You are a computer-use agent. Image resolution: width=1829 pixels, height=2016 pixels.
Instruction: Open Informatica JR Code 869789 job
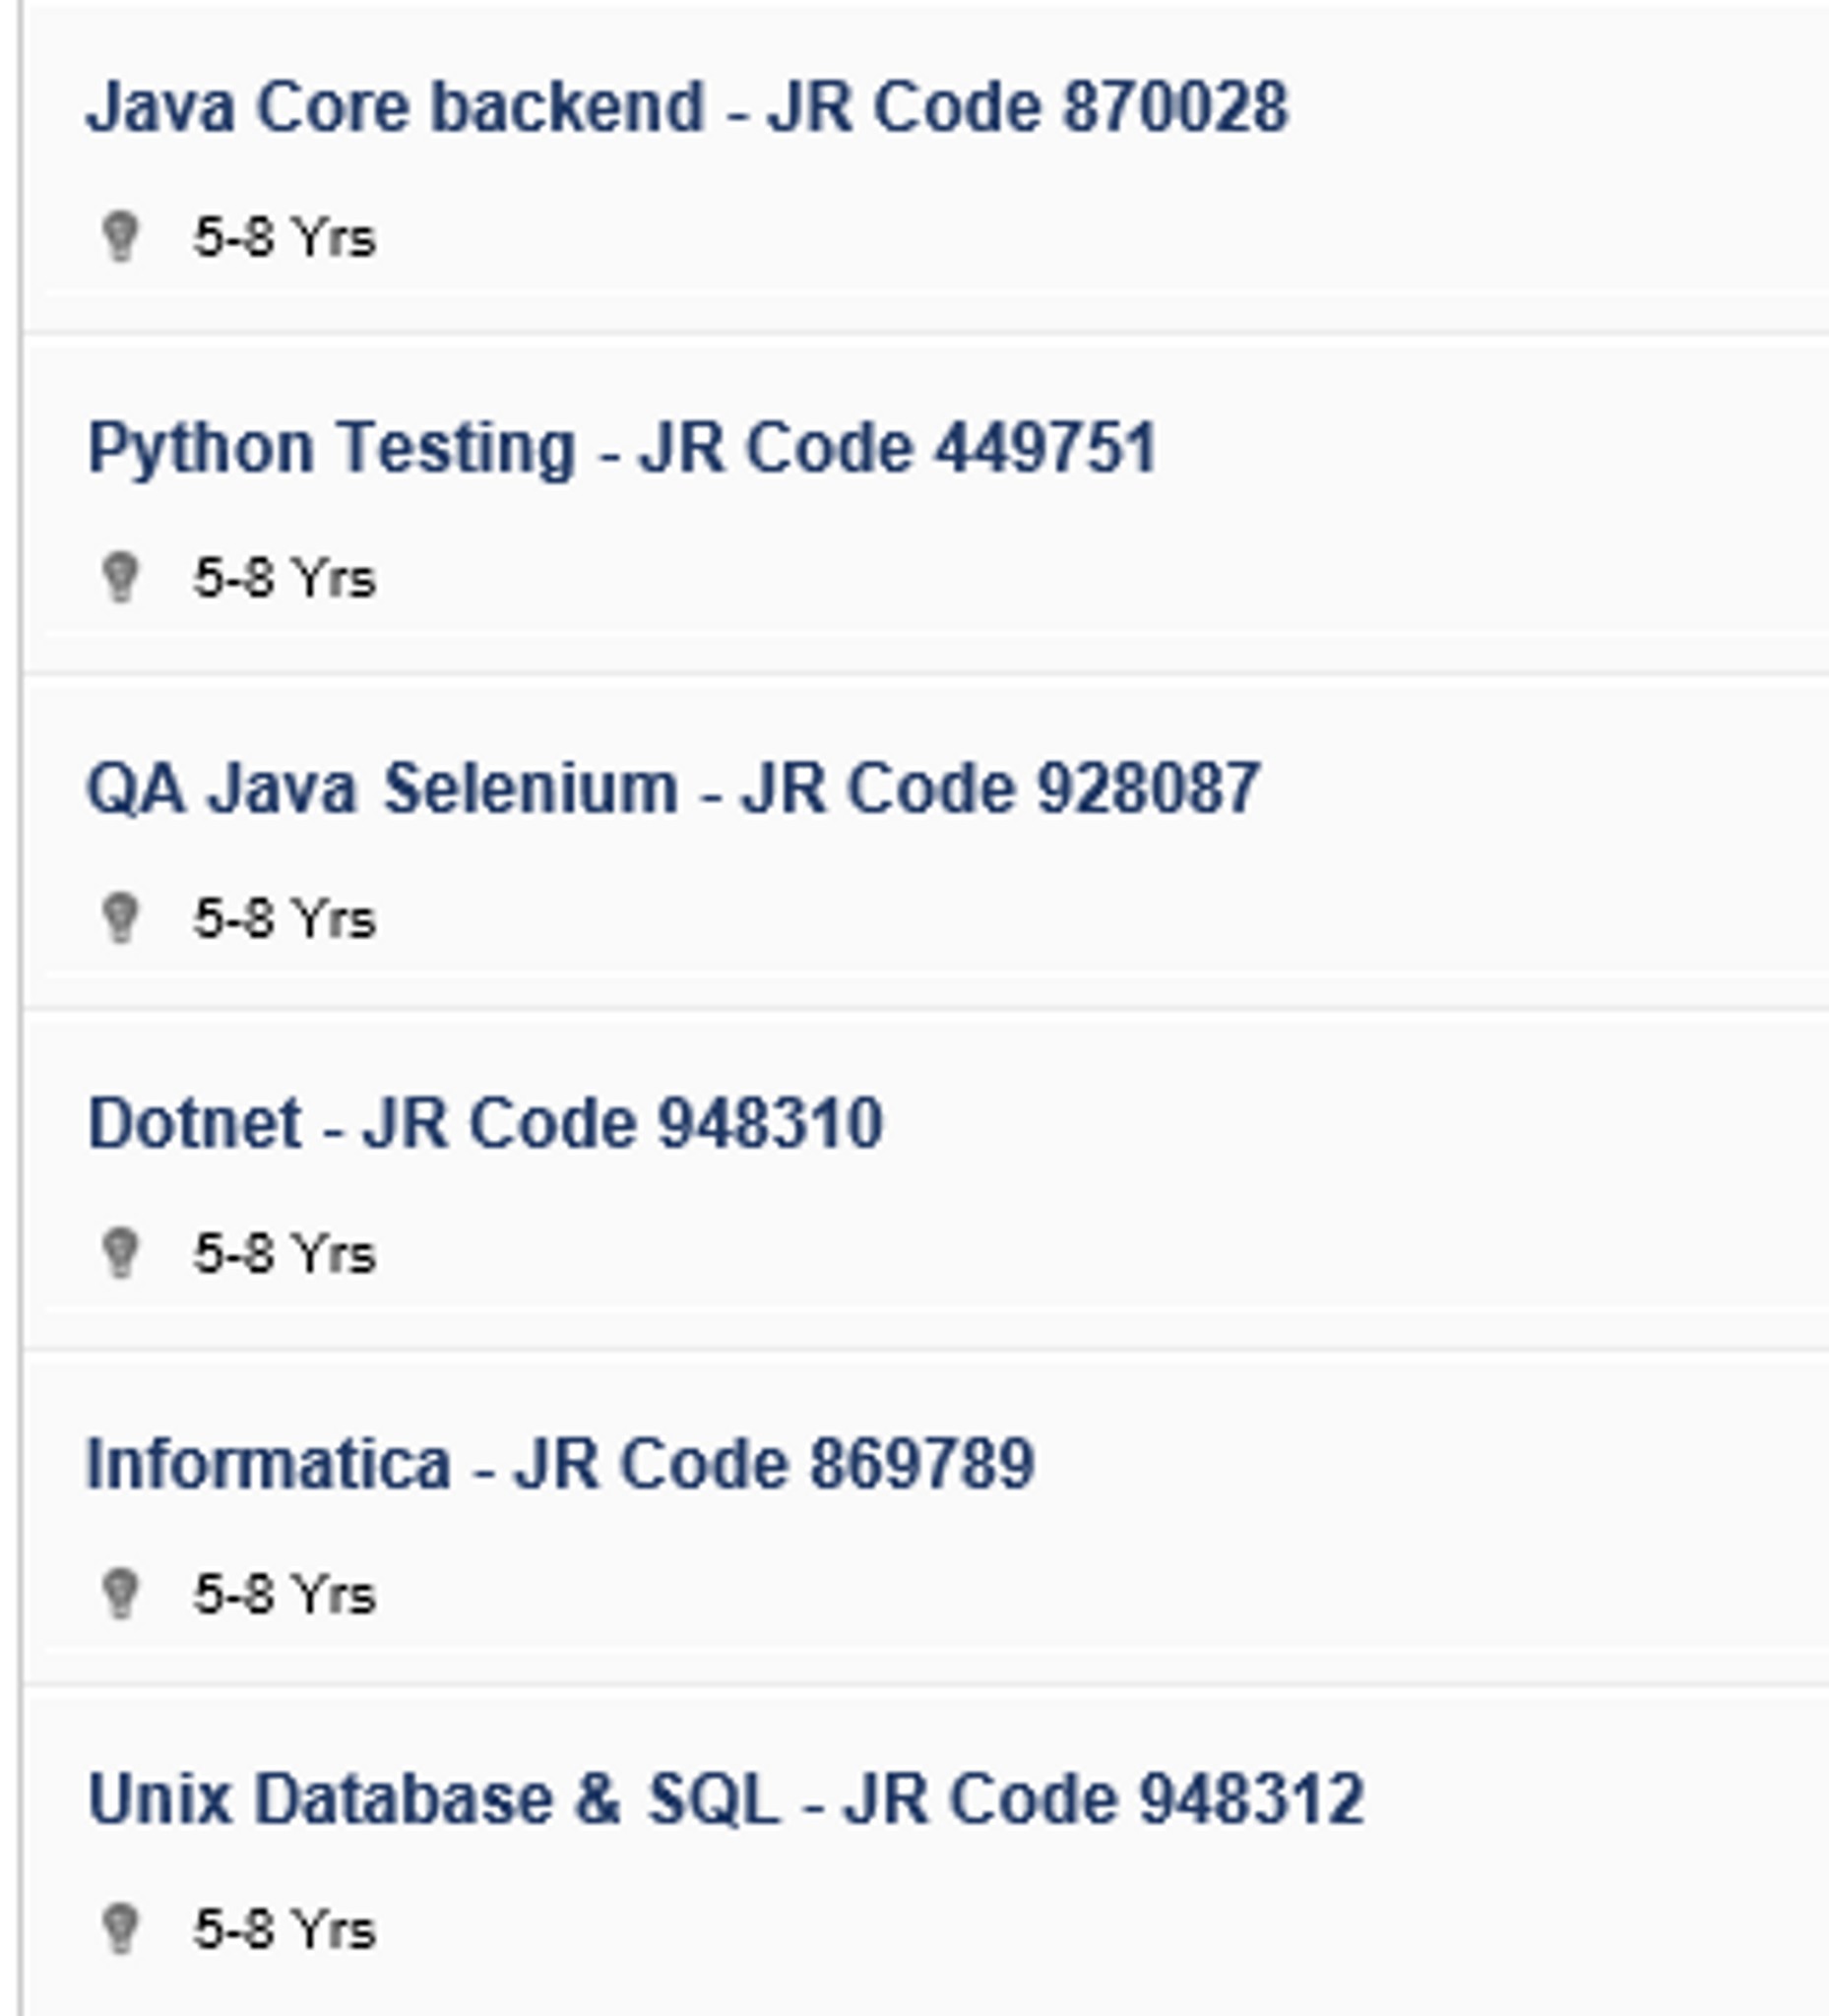coord(560,1464)
